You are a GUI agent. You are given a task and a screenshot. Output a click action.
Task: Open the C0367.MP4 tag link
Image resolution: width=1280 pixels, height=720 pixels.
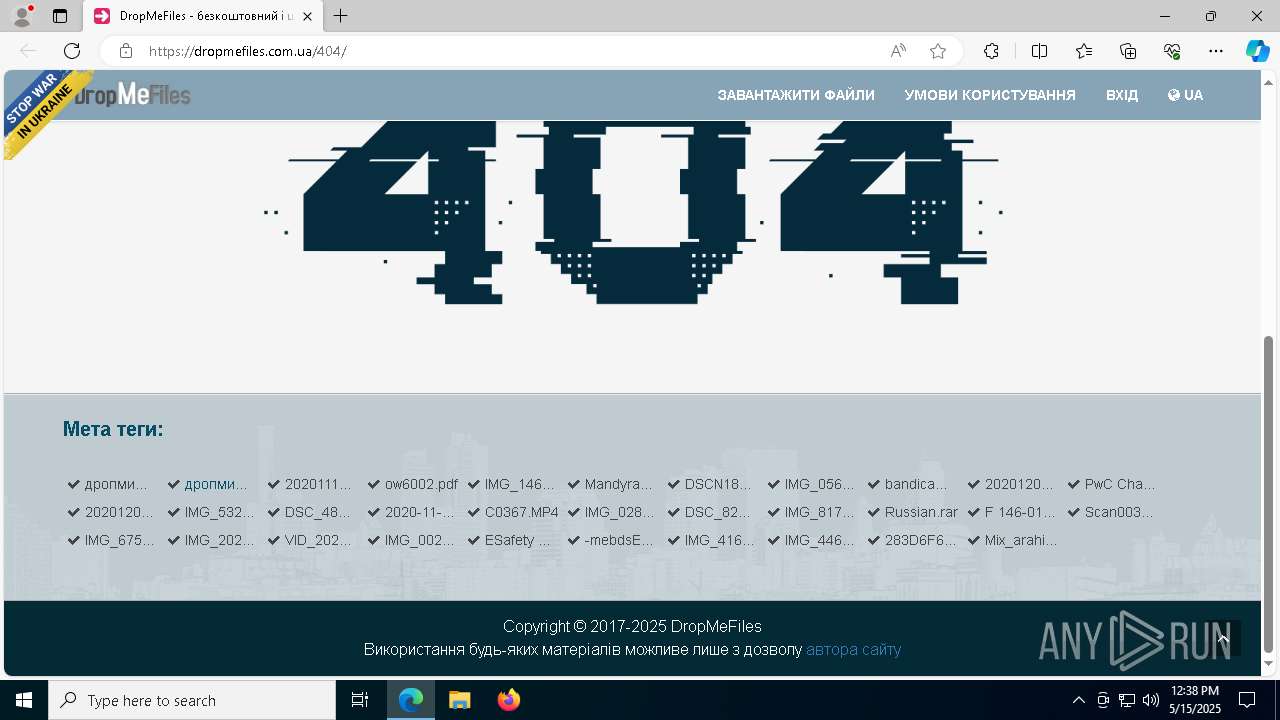coord(521,512)
